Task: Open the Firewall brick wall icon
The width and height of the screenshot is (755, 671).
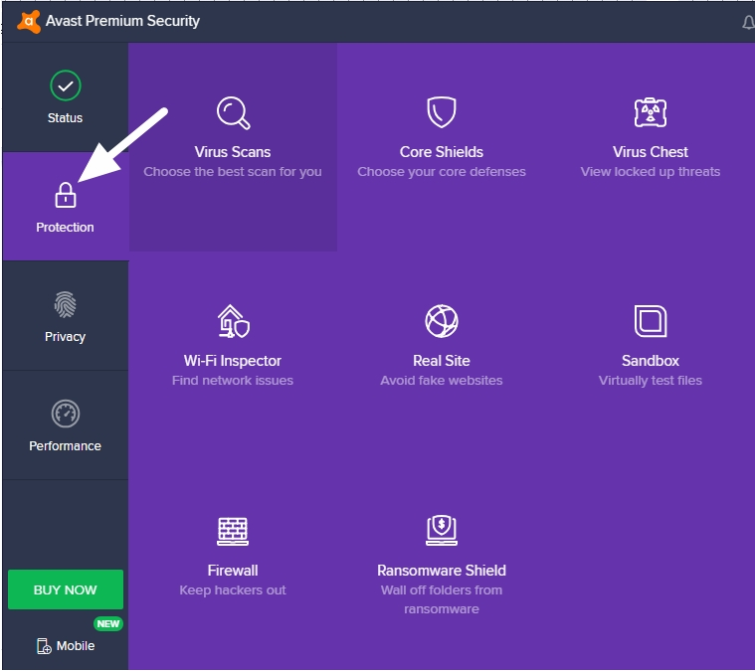Action: [x=233, y=531]
